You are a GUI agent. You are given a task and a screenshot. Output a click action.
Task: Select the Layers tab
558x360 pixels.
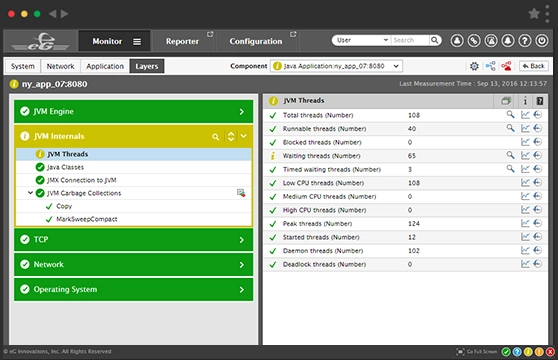coord(147,66)
